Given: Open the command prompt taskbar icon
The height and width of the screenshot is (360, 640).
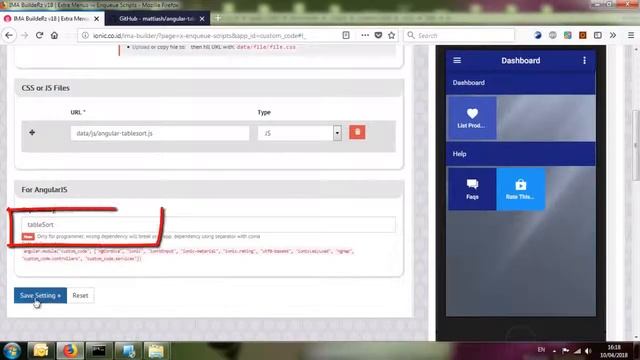Looking at the screenshot, I should click(x=98, y=351).
